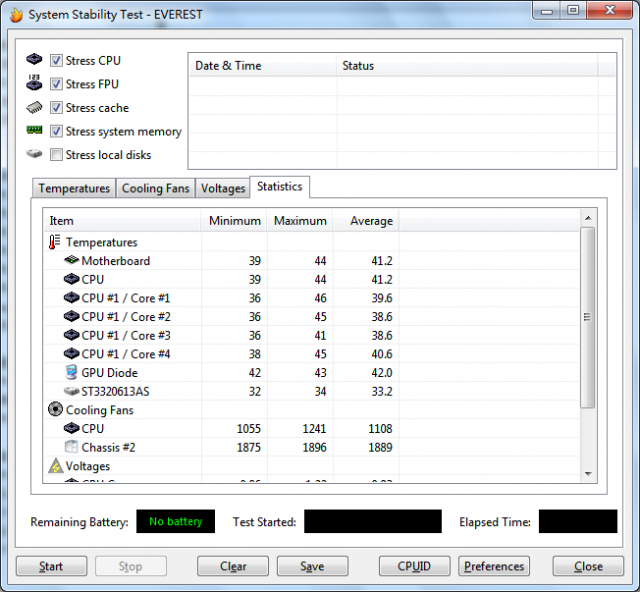Click the statistics list scroll up arrow
Screen dimensions: 640x592
coord(588,218)
